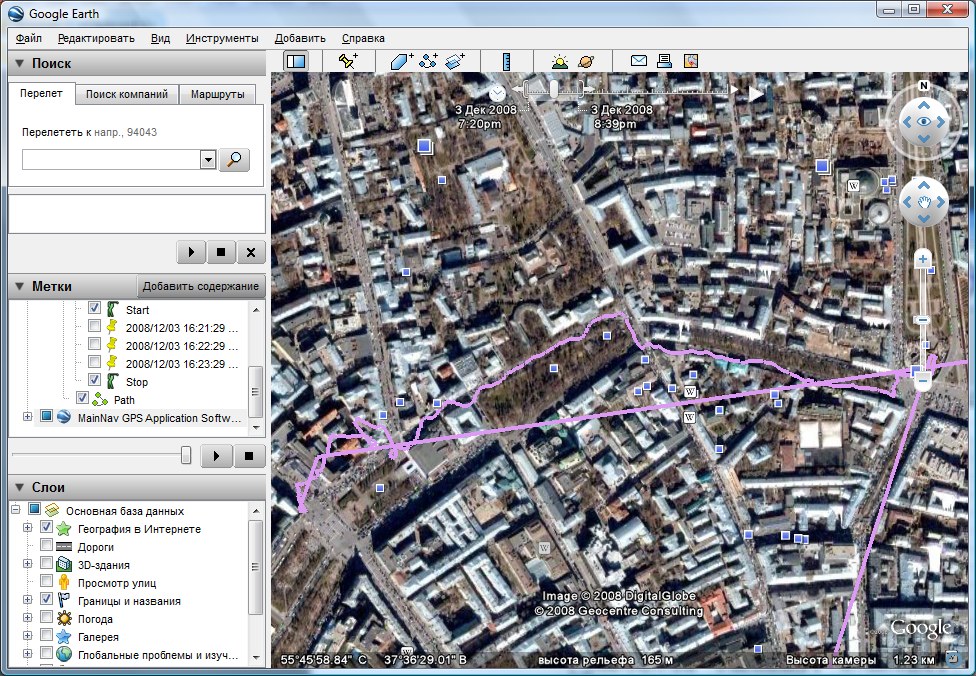This screenshot has width=976, height=676.
Task: Open the Инструменты menu
Action: click(x=222, y=38)
